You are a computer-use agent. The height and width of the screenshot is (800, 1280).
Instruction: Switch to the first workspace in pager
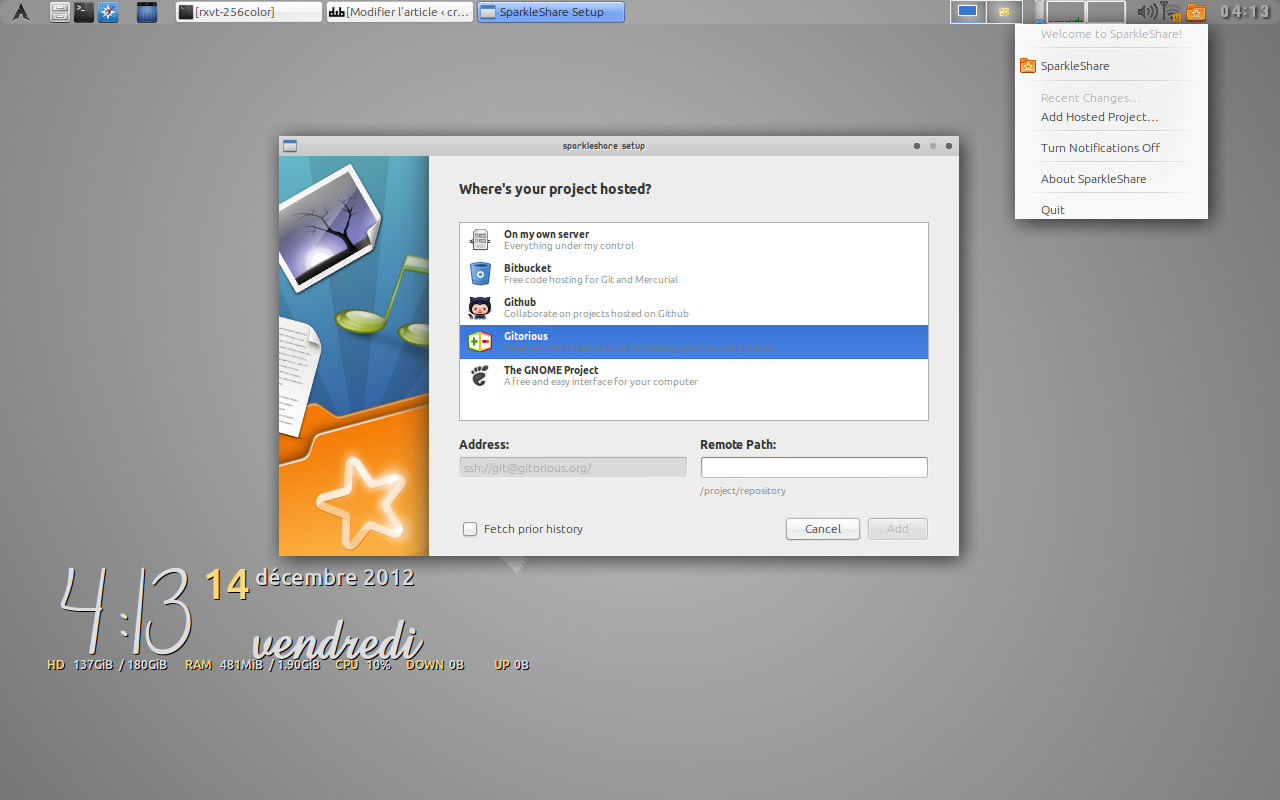click(968, 12)
